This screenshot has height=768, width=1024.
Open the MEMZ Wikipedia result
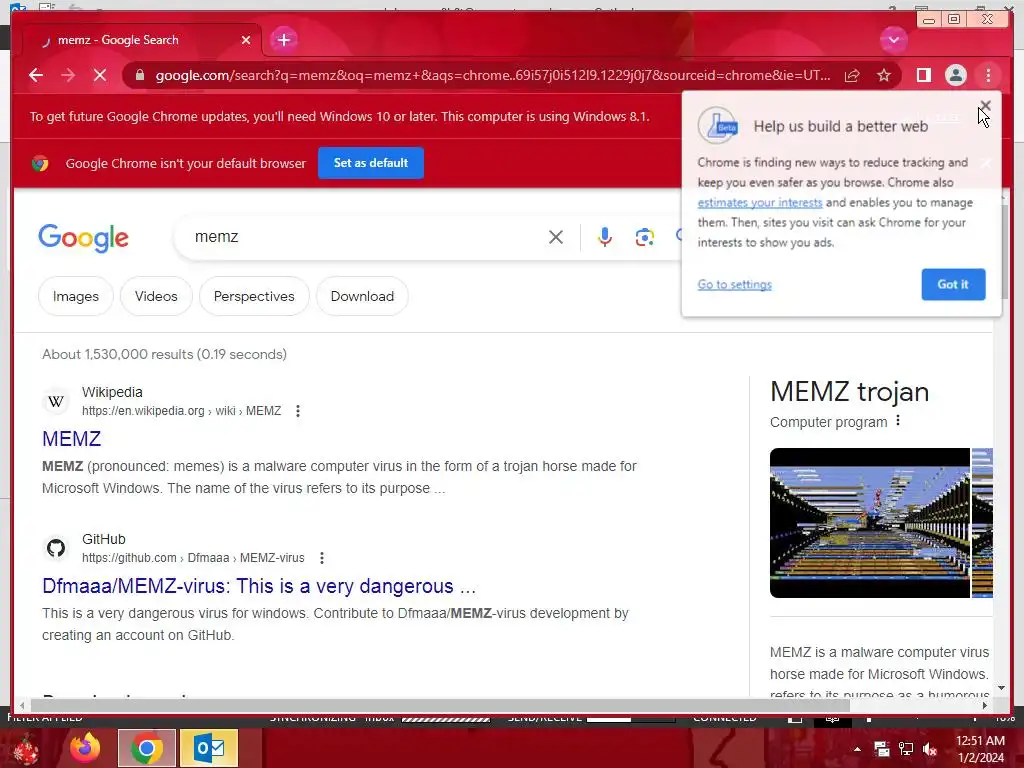tap(72, 439)
